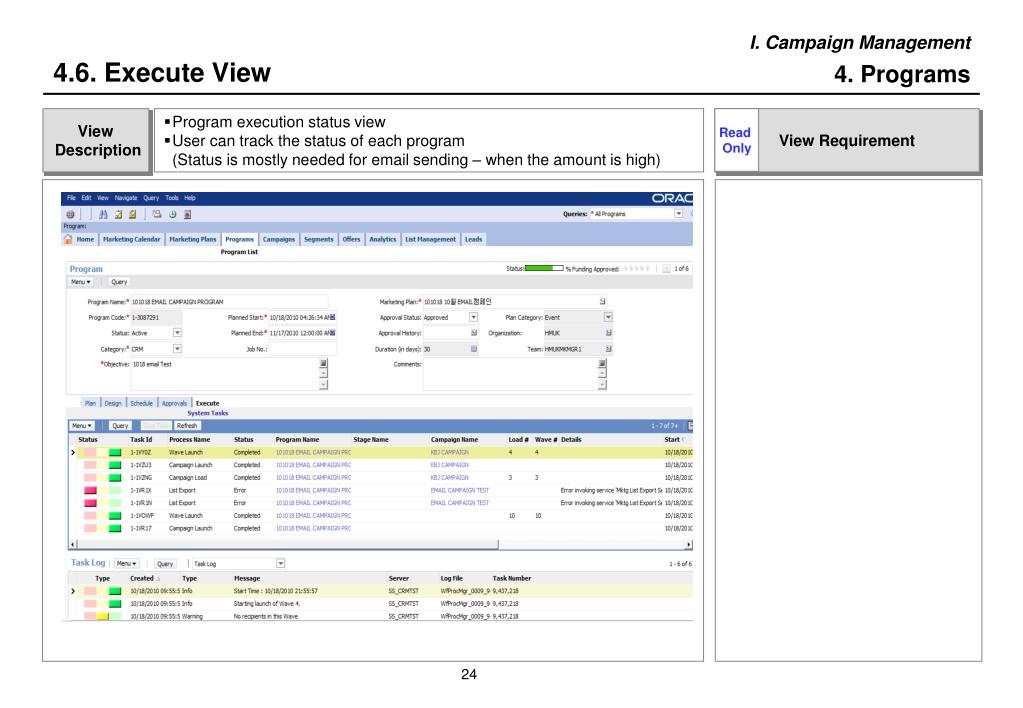Click the Program Name input field

pyautogui.click(x=230, y=302)
